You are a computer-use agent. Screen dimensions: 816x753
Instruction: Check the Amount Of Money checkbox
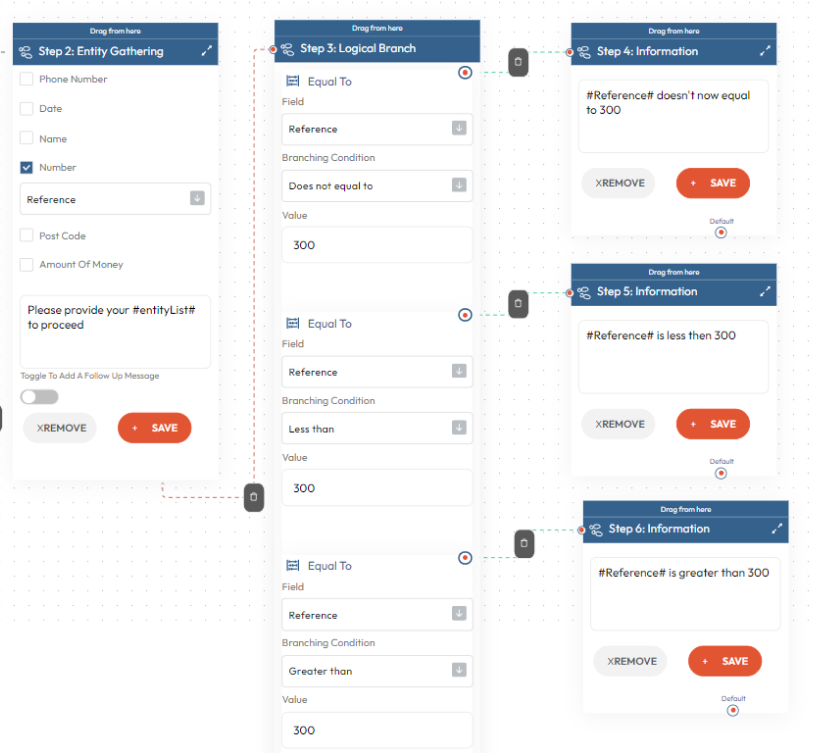tap(27, 264)
